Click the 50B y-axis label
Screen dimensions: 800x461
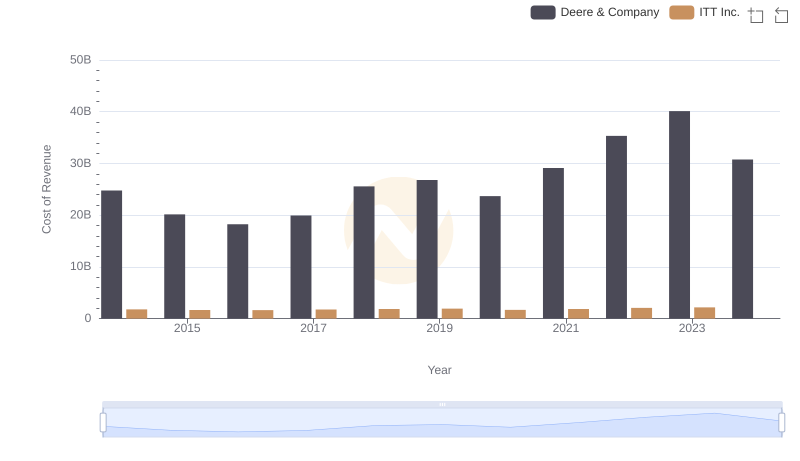pyautogui.click(x=81, y=60)
